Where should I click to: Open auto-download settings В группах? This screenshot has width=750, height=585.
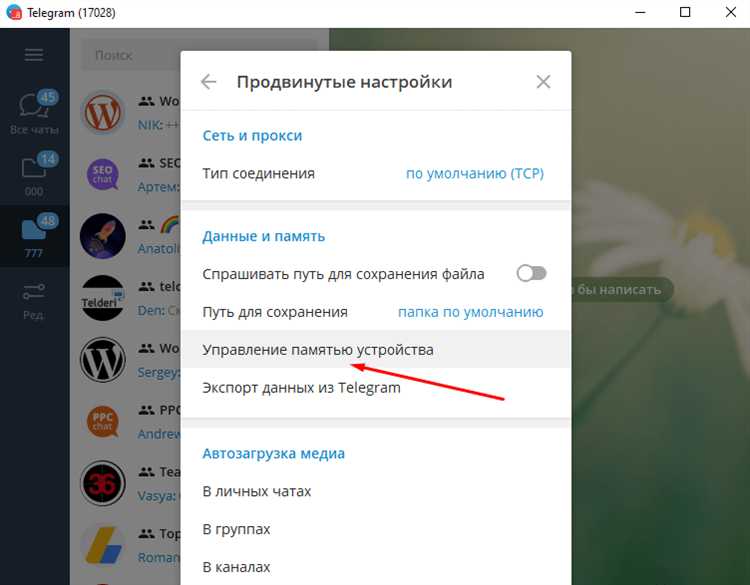(376, 529)
